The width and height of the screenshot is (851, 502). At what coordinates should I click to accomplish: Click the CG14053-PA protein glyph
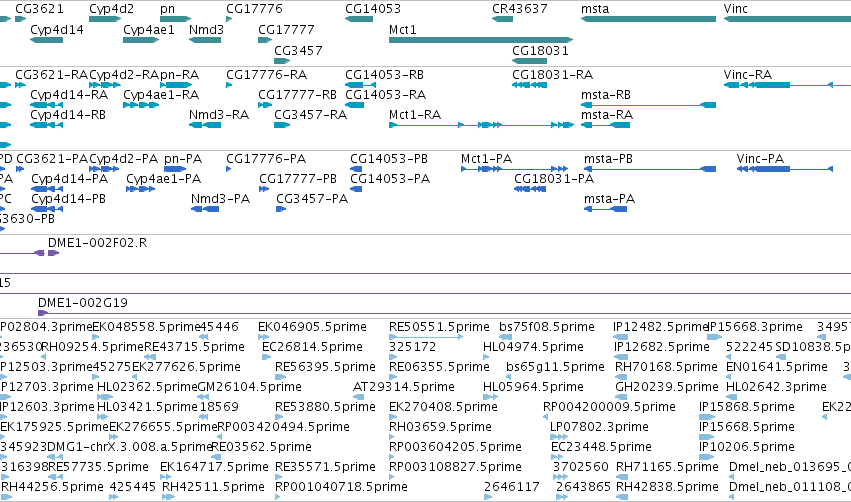[356, 189]
